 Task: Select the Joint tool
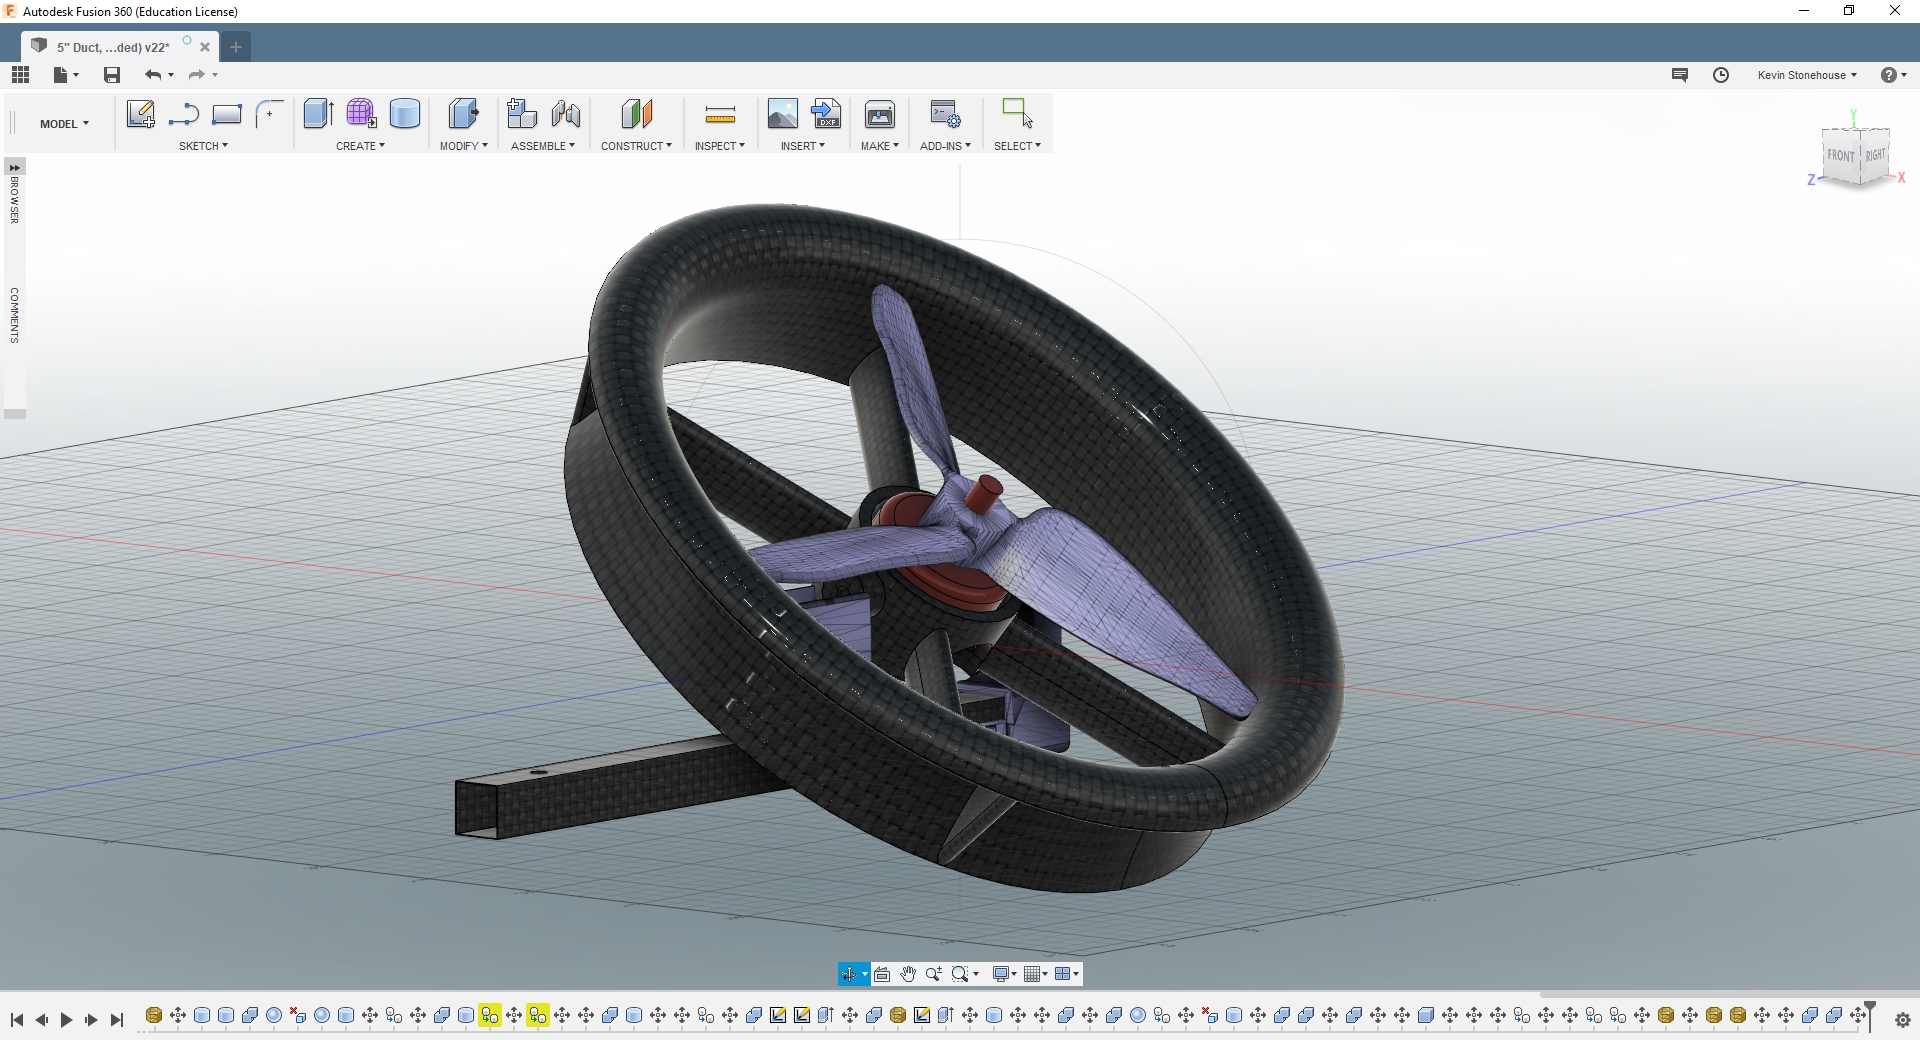[565, 114]
